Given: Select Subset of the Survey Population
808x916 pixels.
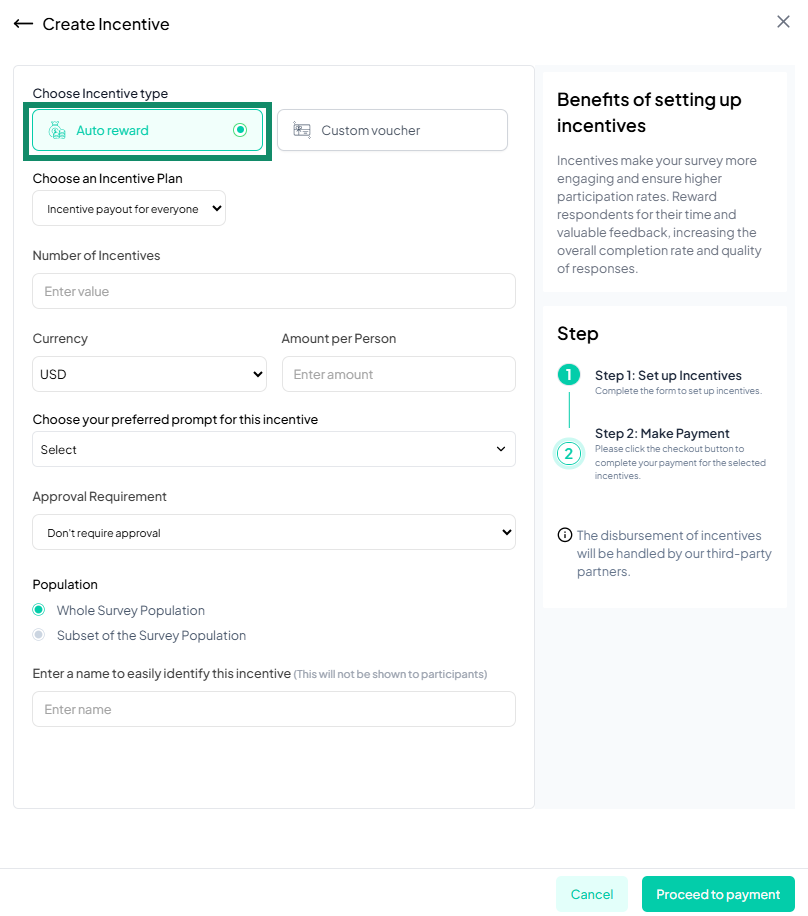Looking at the screenshot, I should (38, 635).
